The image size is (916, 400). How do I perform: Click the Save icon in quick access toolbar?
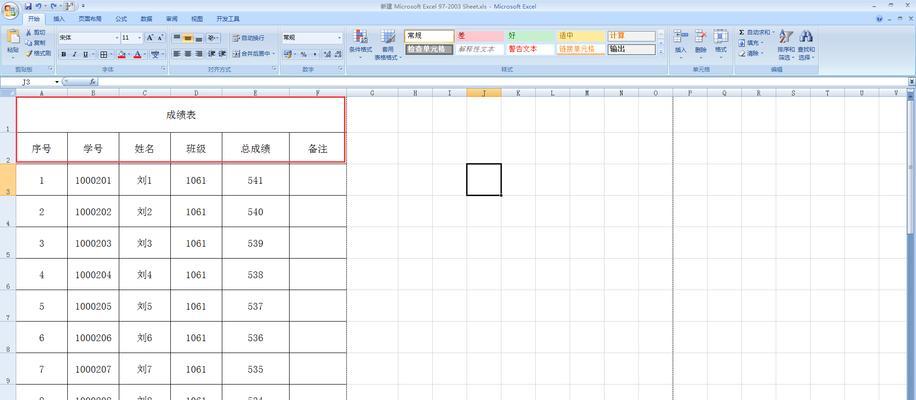[29, 6]
